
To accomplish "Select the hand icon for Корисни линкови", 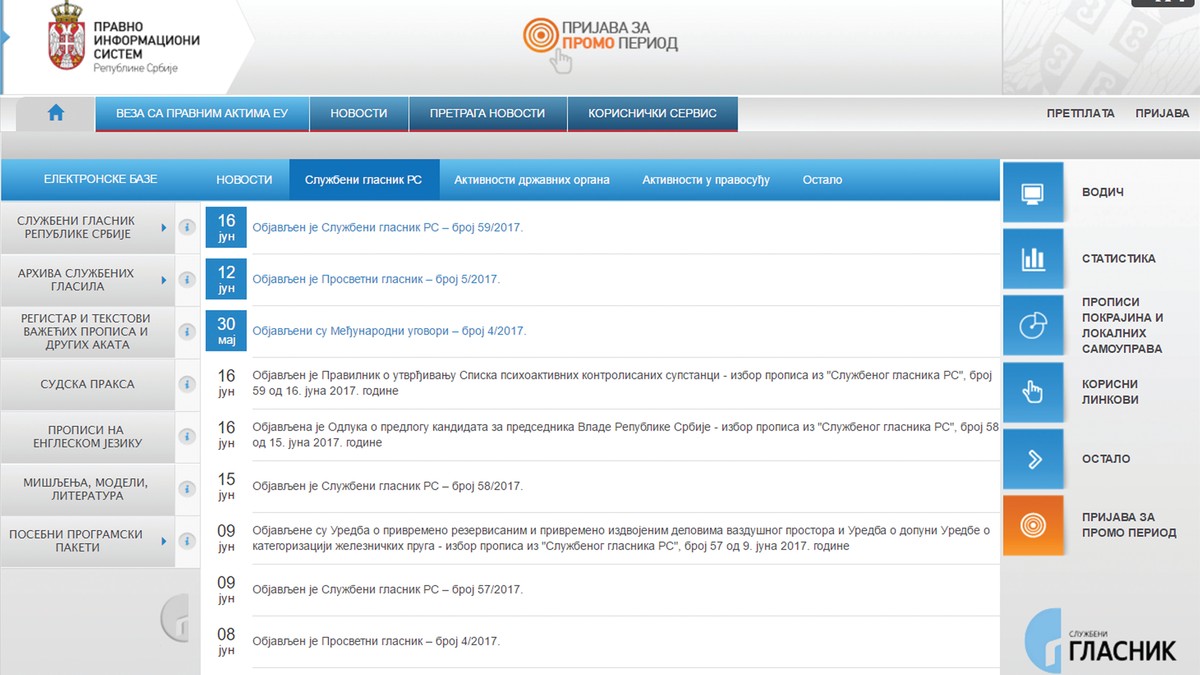I will 1034,392.
